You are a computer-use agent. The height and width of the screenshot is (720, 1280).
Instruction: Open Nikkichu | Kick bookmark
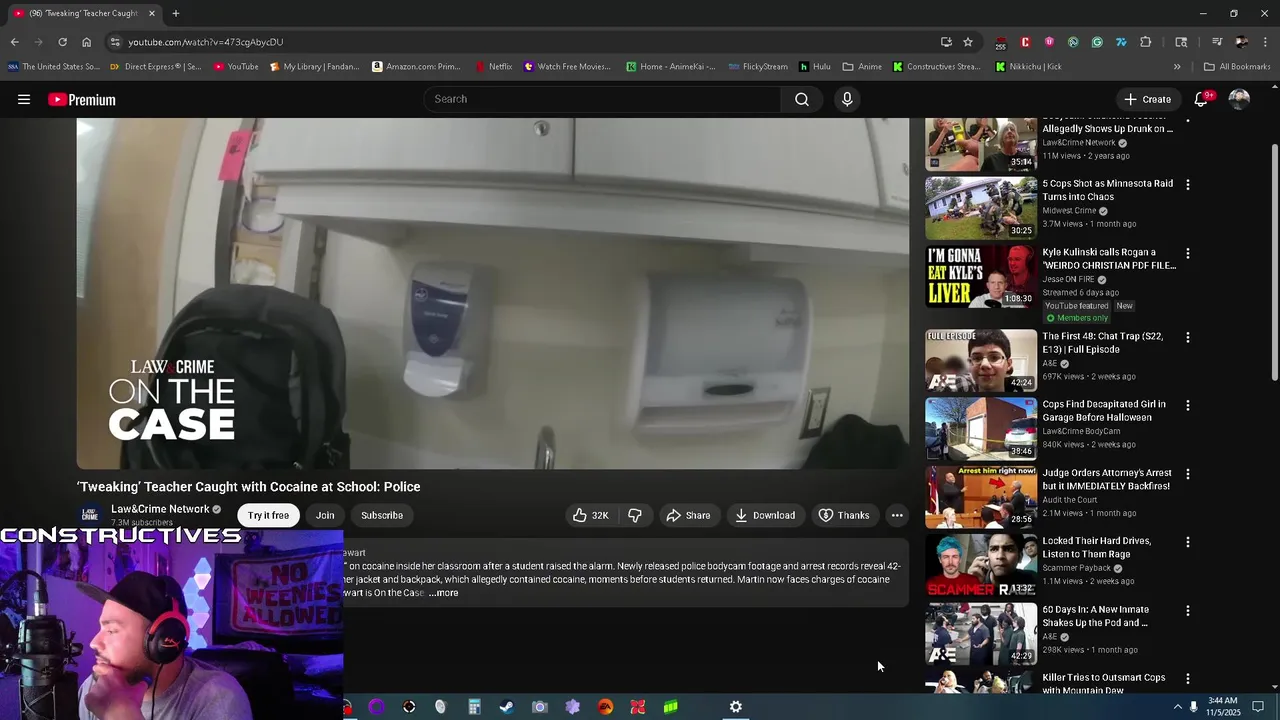[x=1028, y=67]
